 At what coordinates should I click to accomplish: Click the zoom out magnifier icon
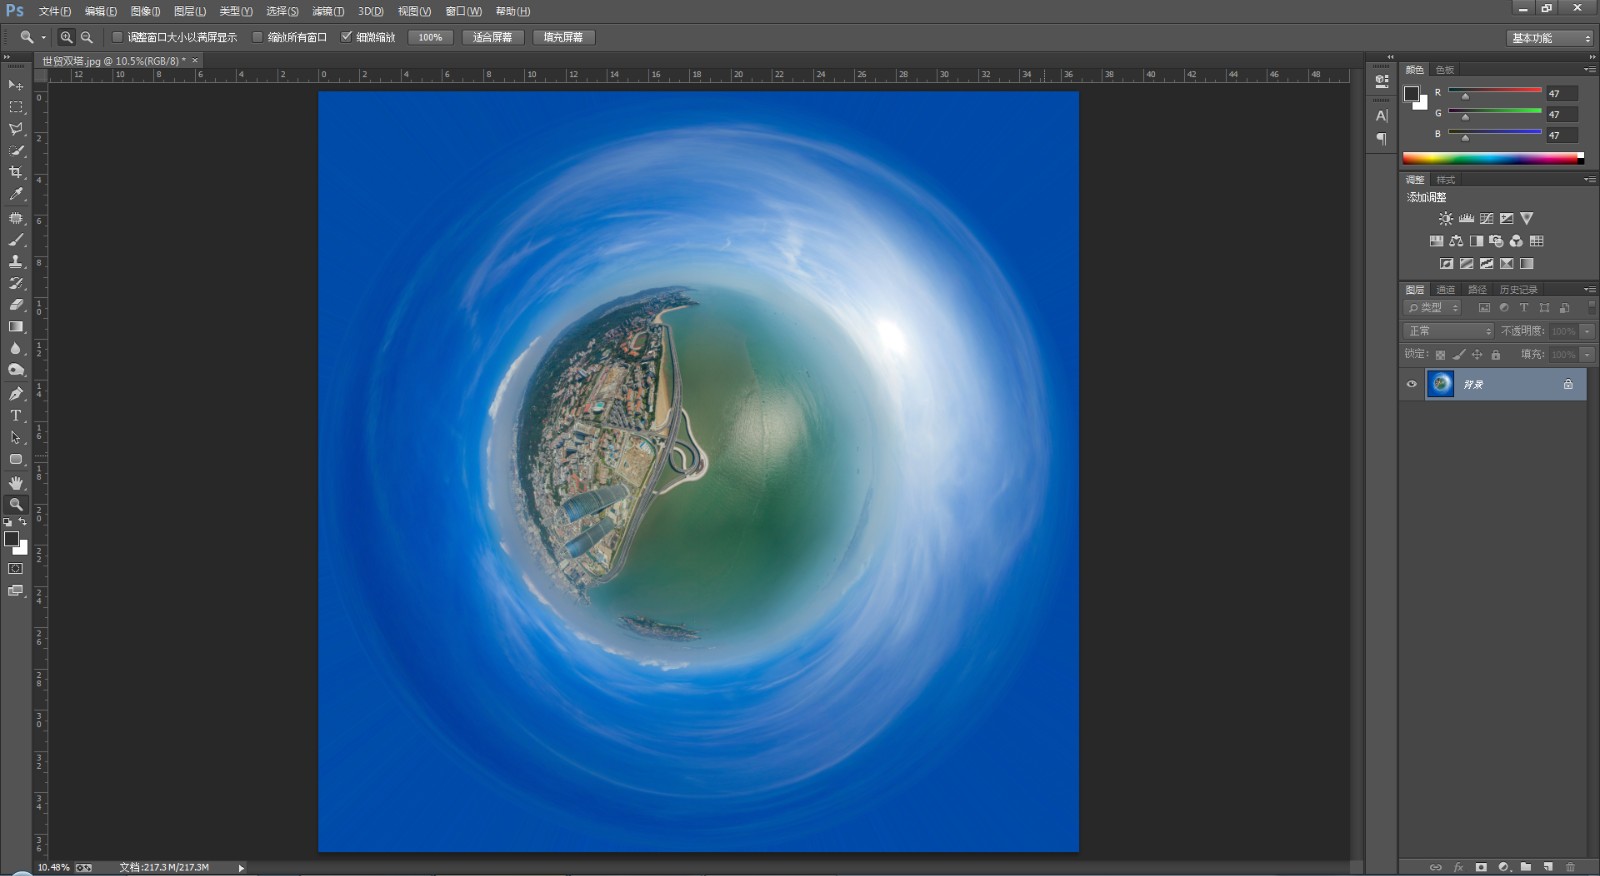click(87, 37)
